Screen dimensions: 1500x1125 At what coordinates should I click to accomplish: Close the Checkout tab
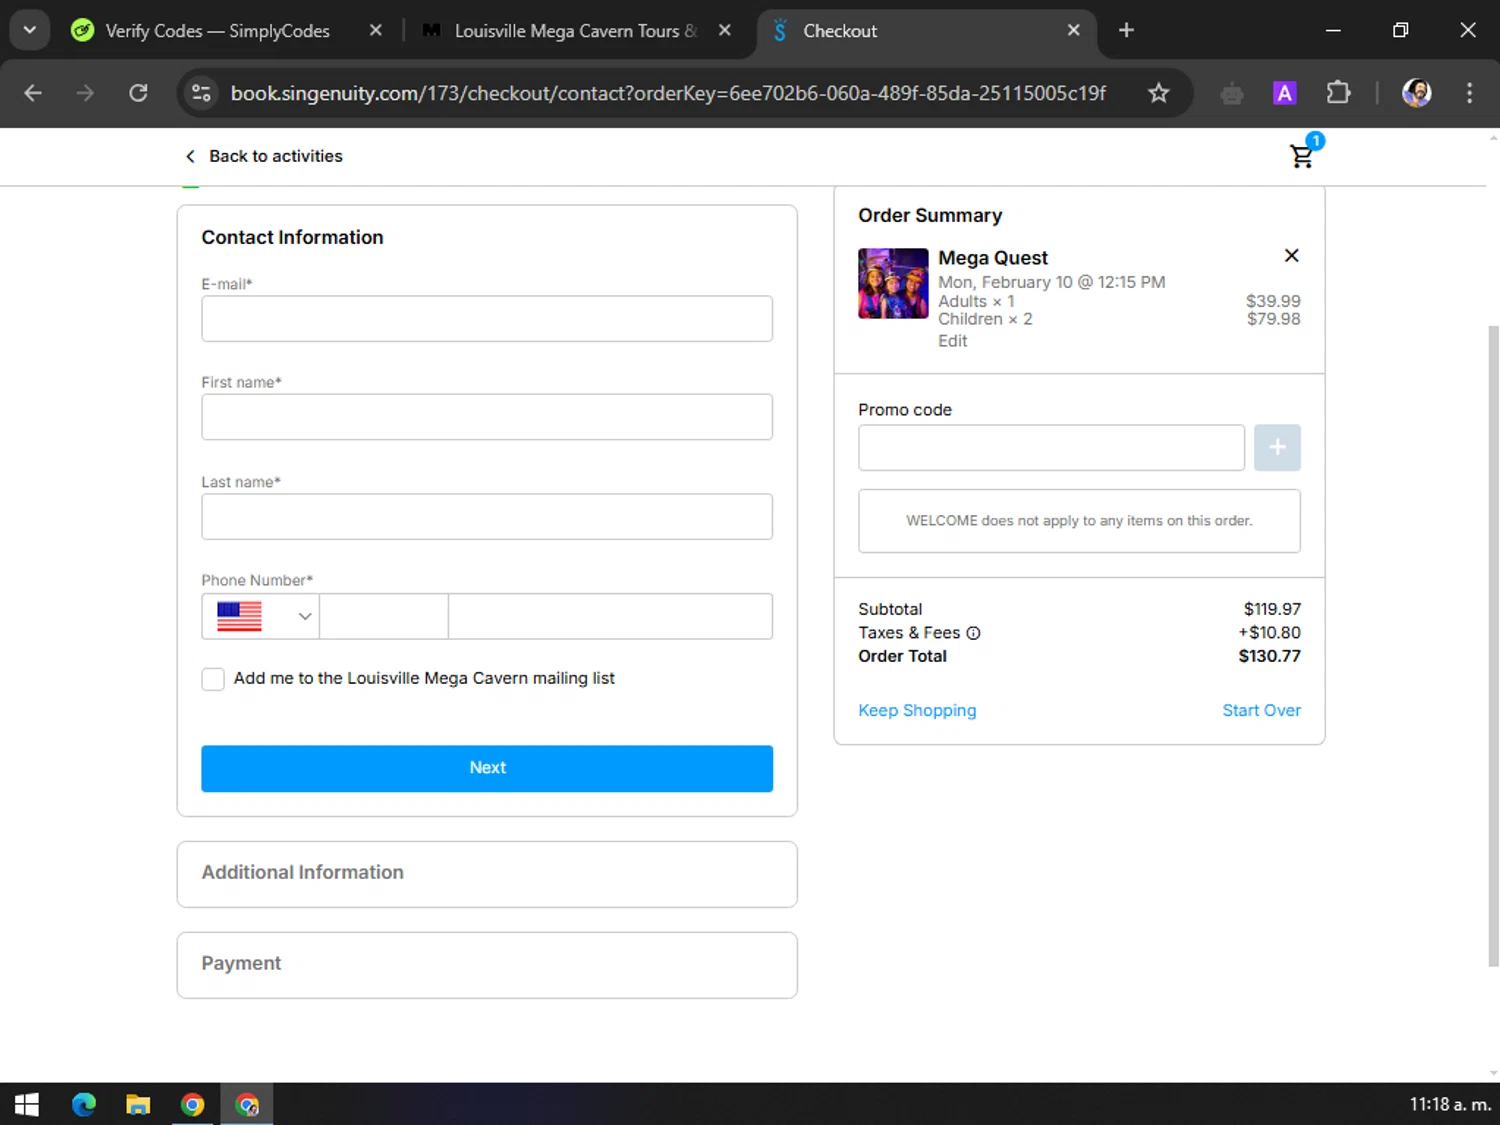point(1073,30)
